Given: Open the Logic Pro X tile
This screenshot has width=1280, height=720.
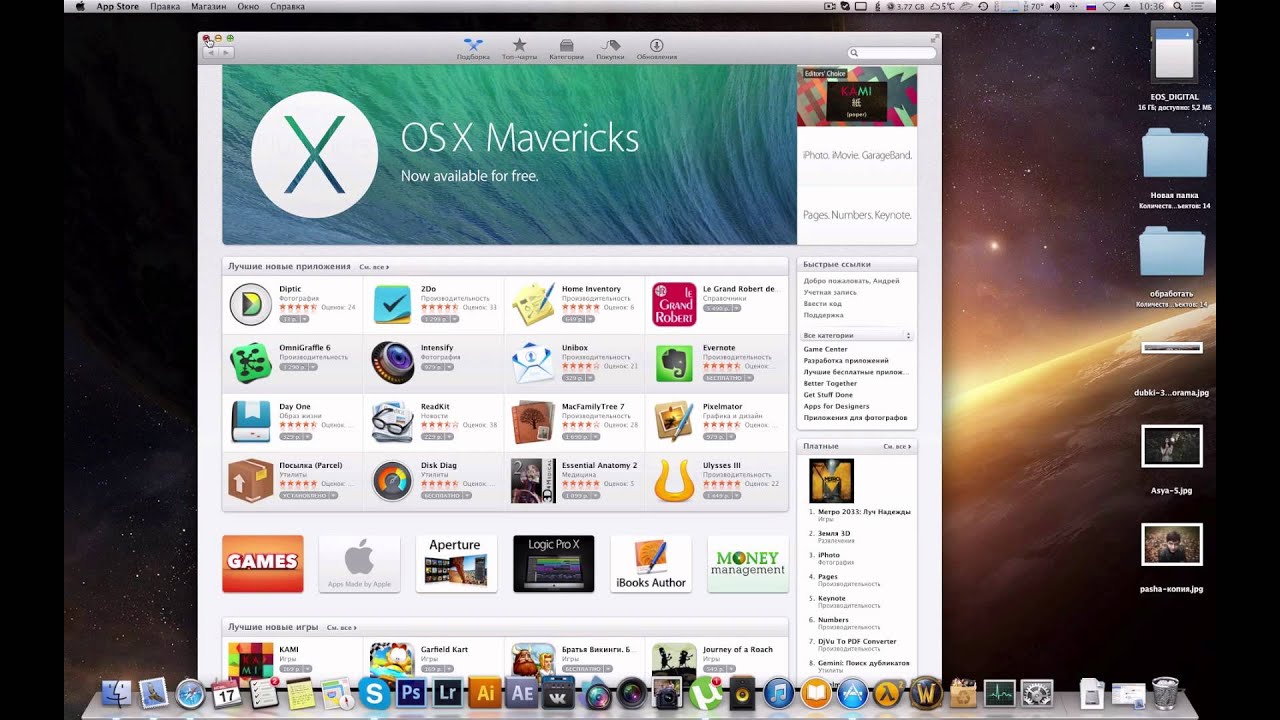Looking at the screenshot, I should [554, 564].
